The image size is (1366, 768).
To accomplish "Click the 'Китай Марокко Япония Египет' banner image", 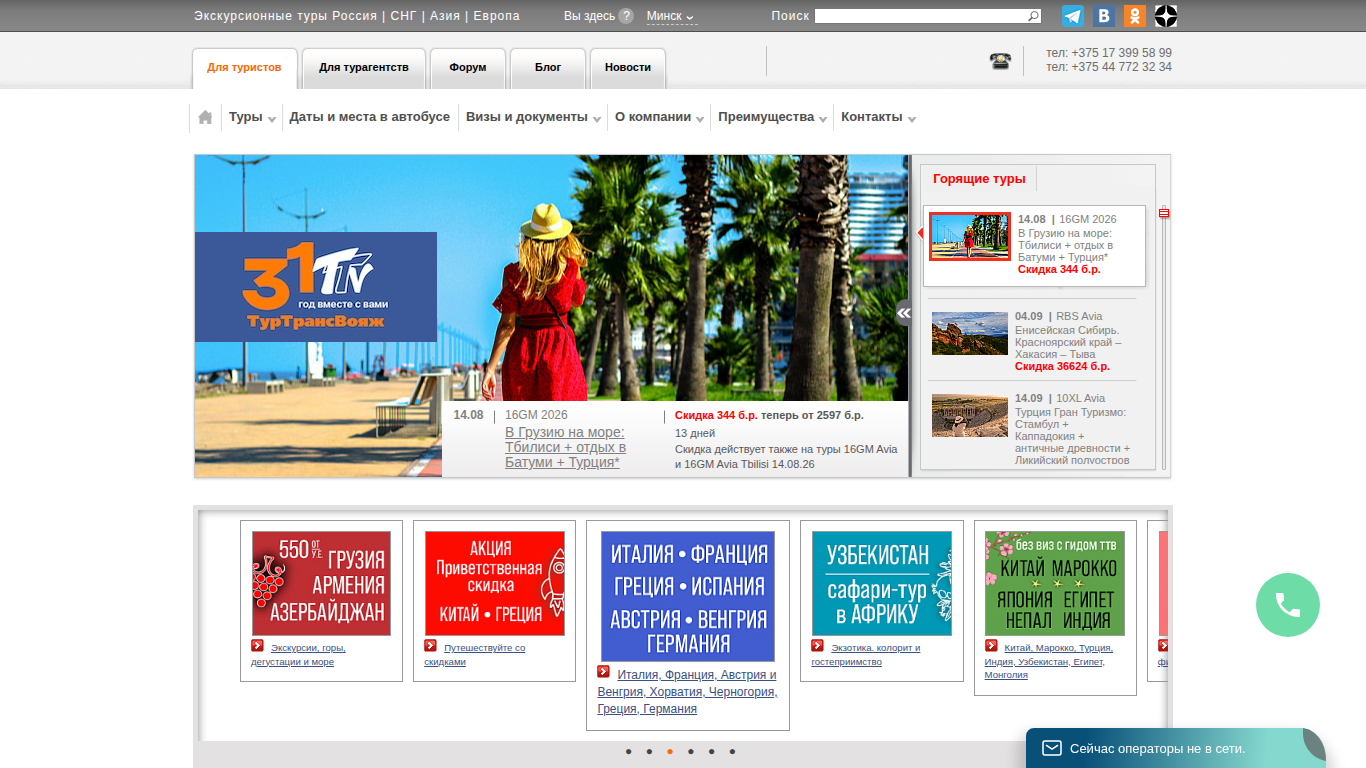I will point(1055,583).
